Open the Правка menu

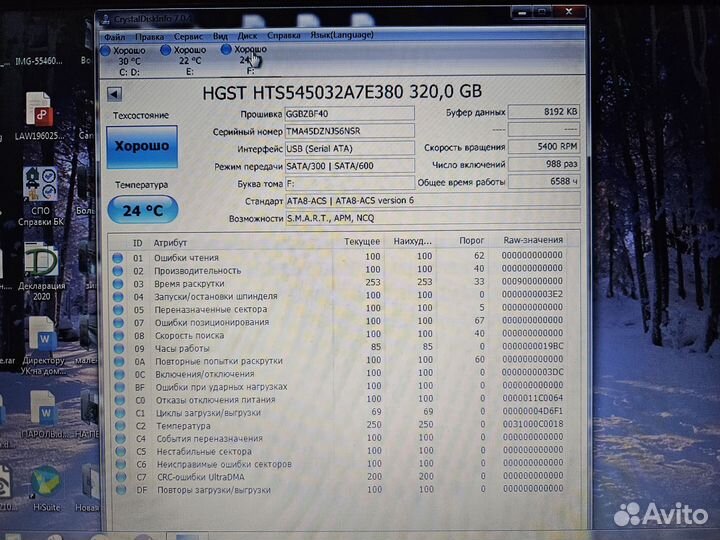coord(149,36)
